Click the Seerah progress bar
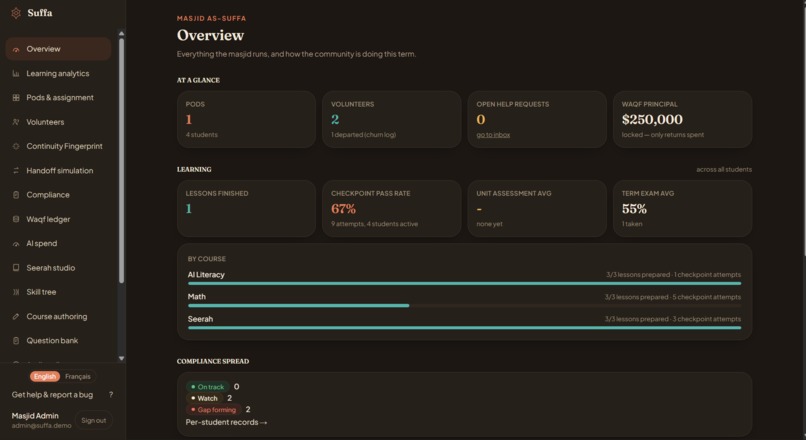This screenshot has height=440, width=806. 464,328
